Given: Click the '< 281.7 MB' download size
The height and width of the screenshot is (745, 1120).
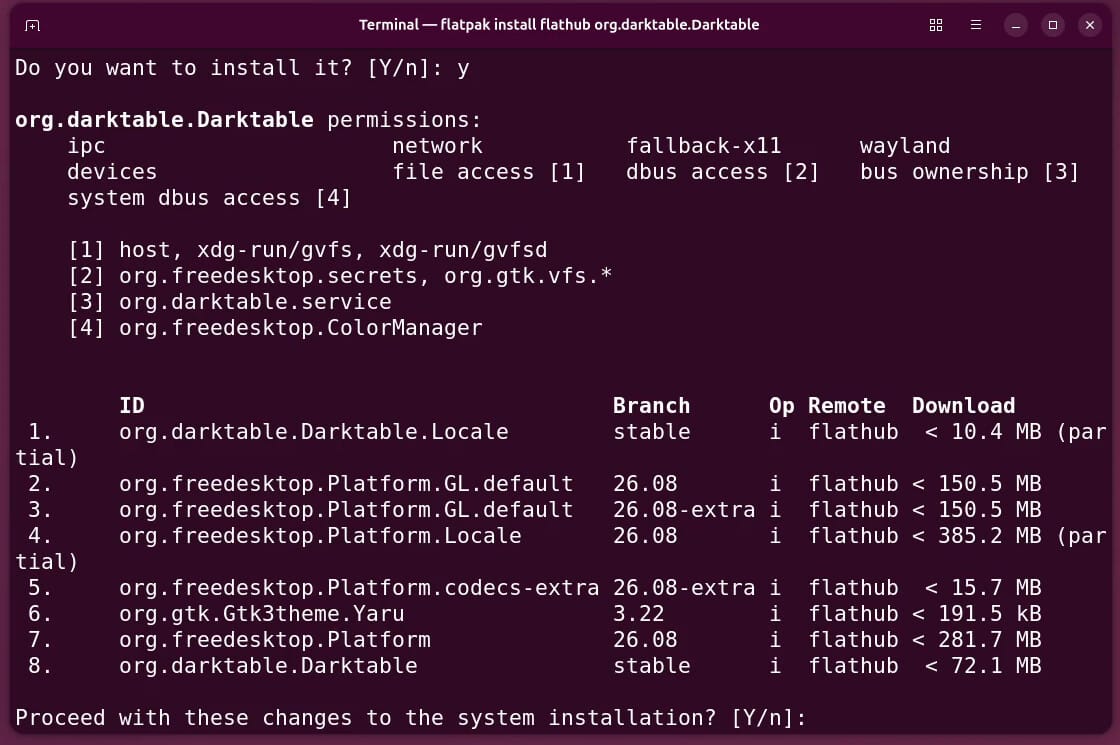Looking at the screenshot, I should (x=976, y=639).
